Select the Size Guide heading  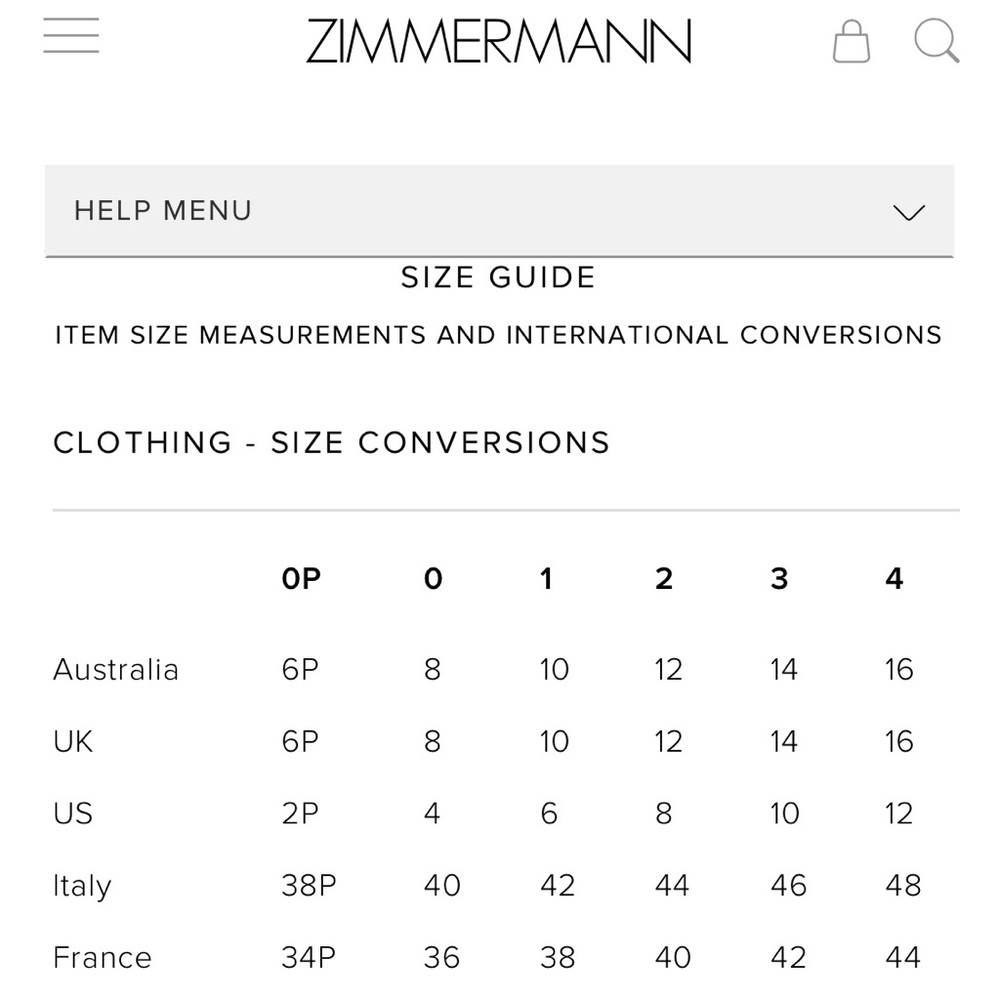[498, 277]
